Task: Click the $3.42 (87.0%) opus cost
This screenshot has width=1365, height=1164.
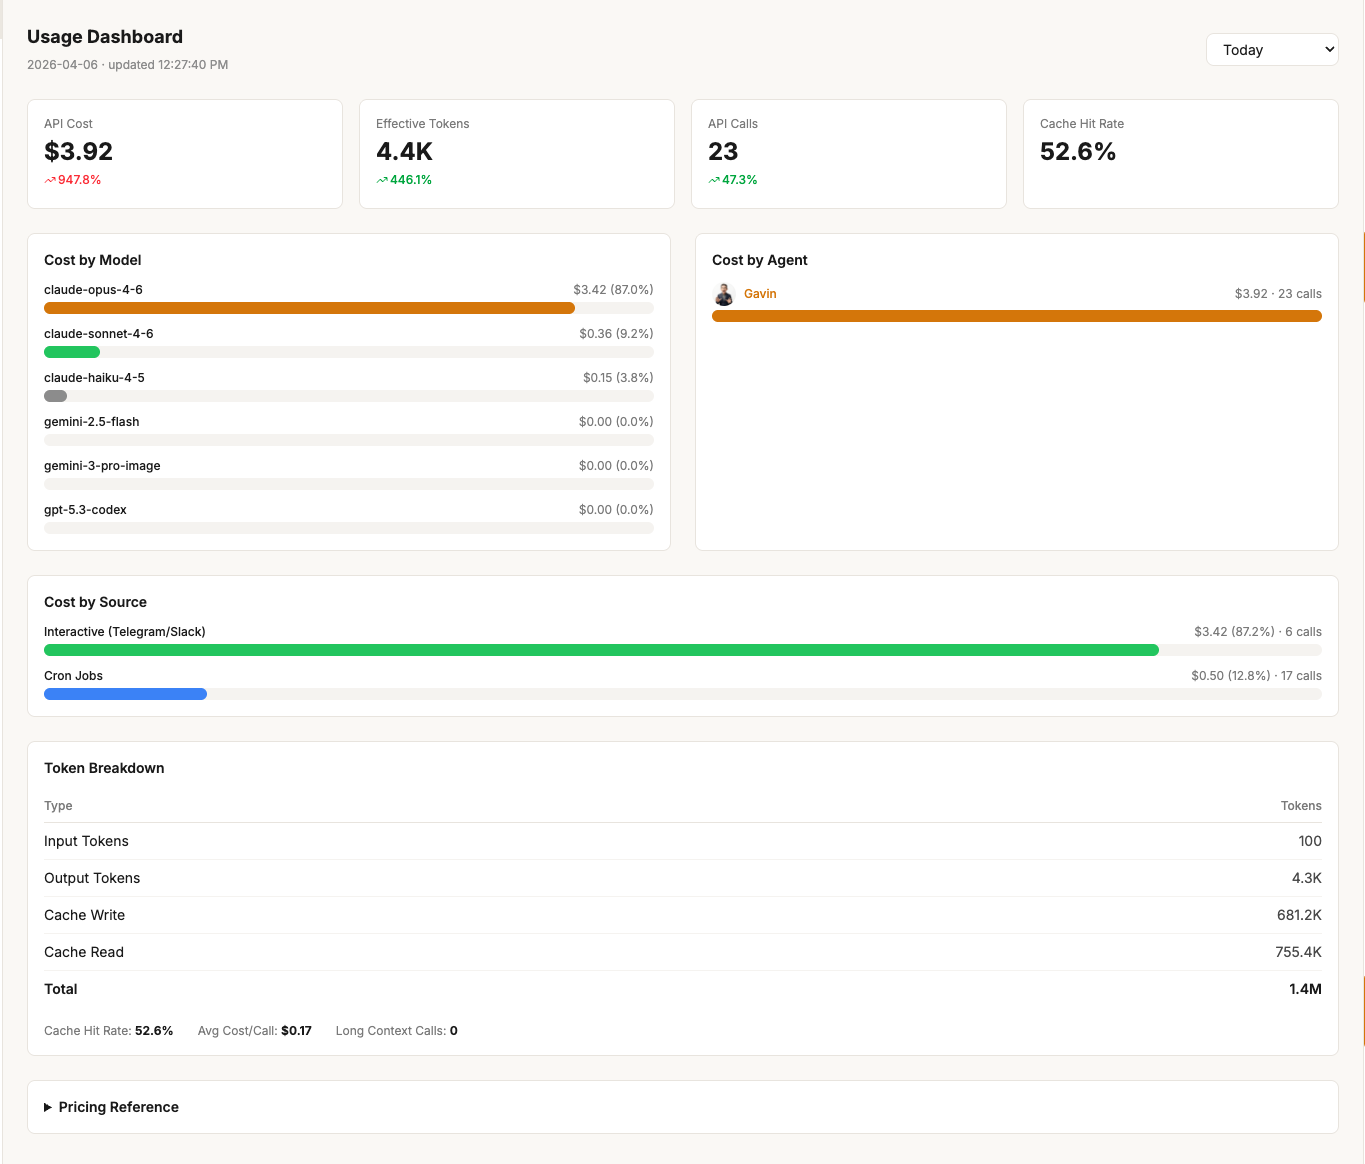Action: pos(613,290)
